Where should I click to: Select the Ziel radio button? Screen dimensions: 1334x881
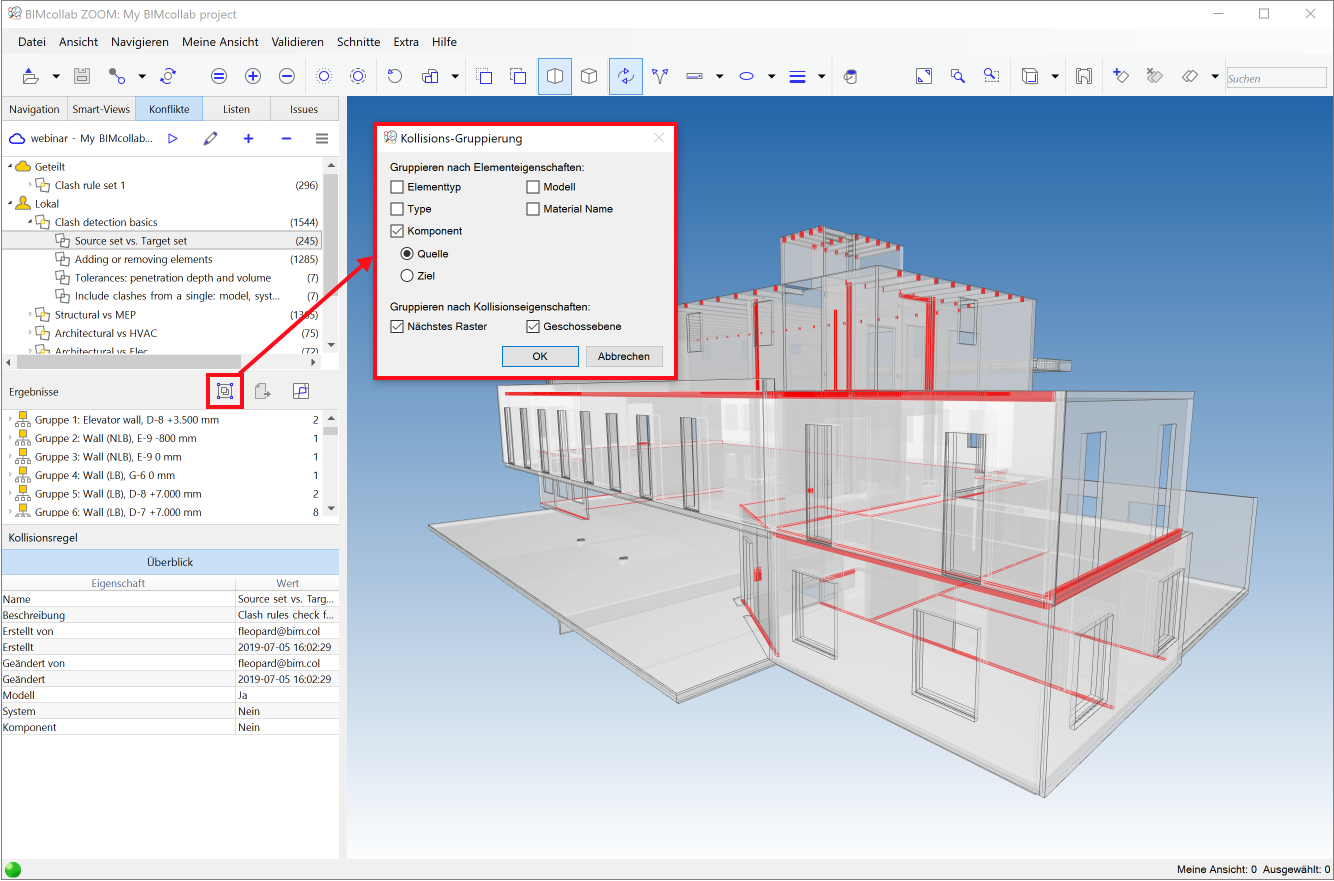(407, 275)
